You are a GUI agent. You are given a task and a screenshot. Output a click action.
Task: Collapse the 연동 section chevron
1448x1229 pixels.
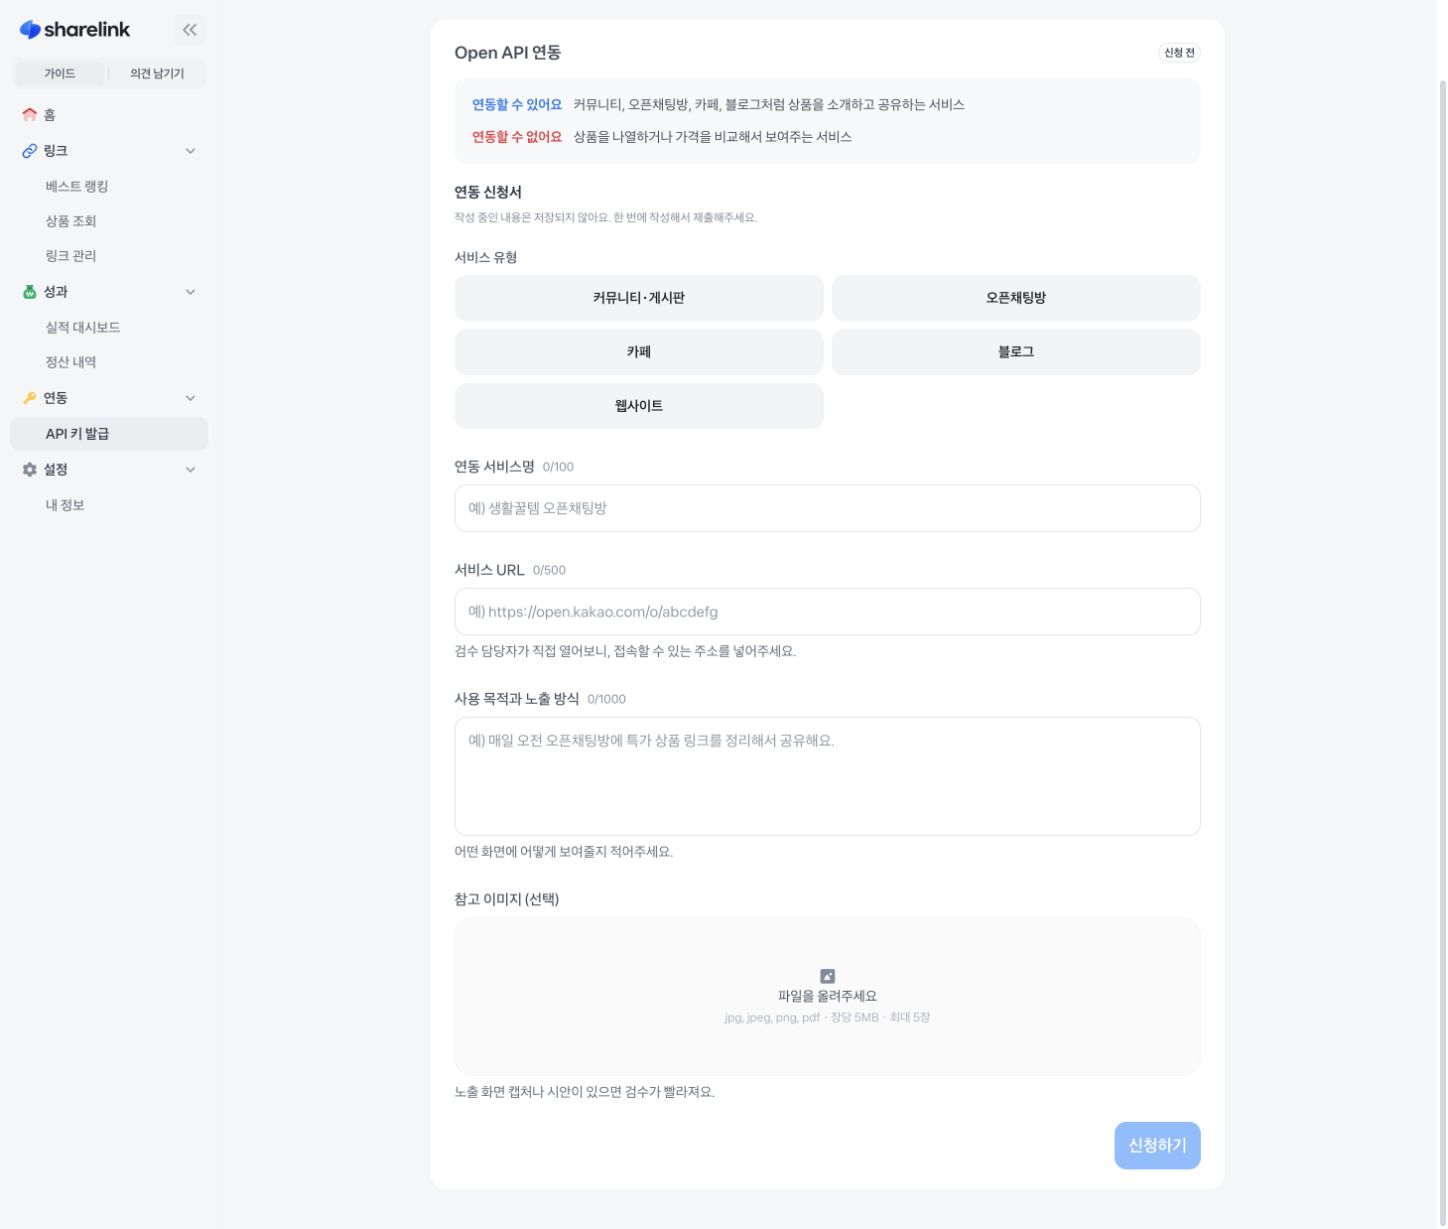[x=190, y=398]
